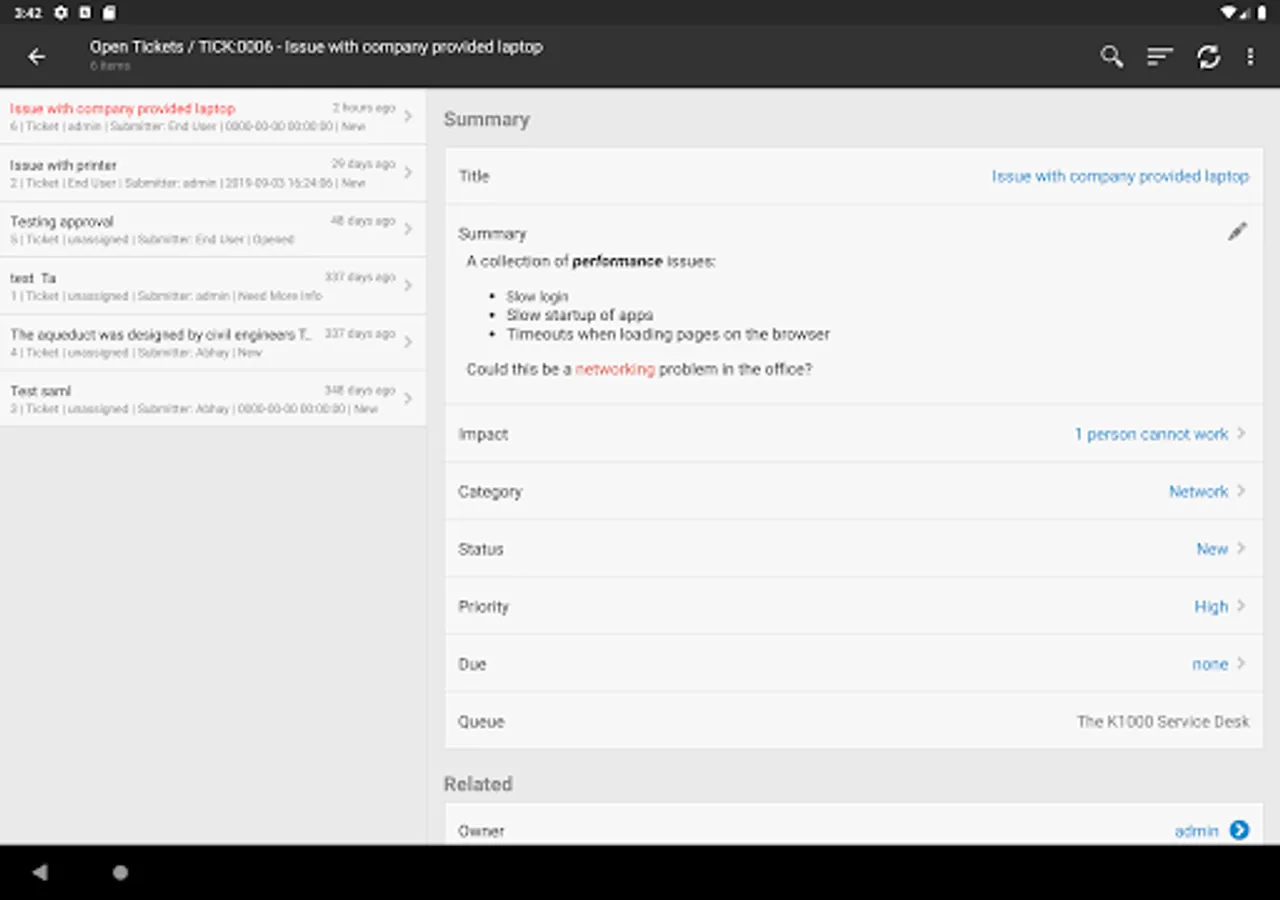Select 'test Ta' ticket
Screen dimensions: 1280x900
pos(213,286)
